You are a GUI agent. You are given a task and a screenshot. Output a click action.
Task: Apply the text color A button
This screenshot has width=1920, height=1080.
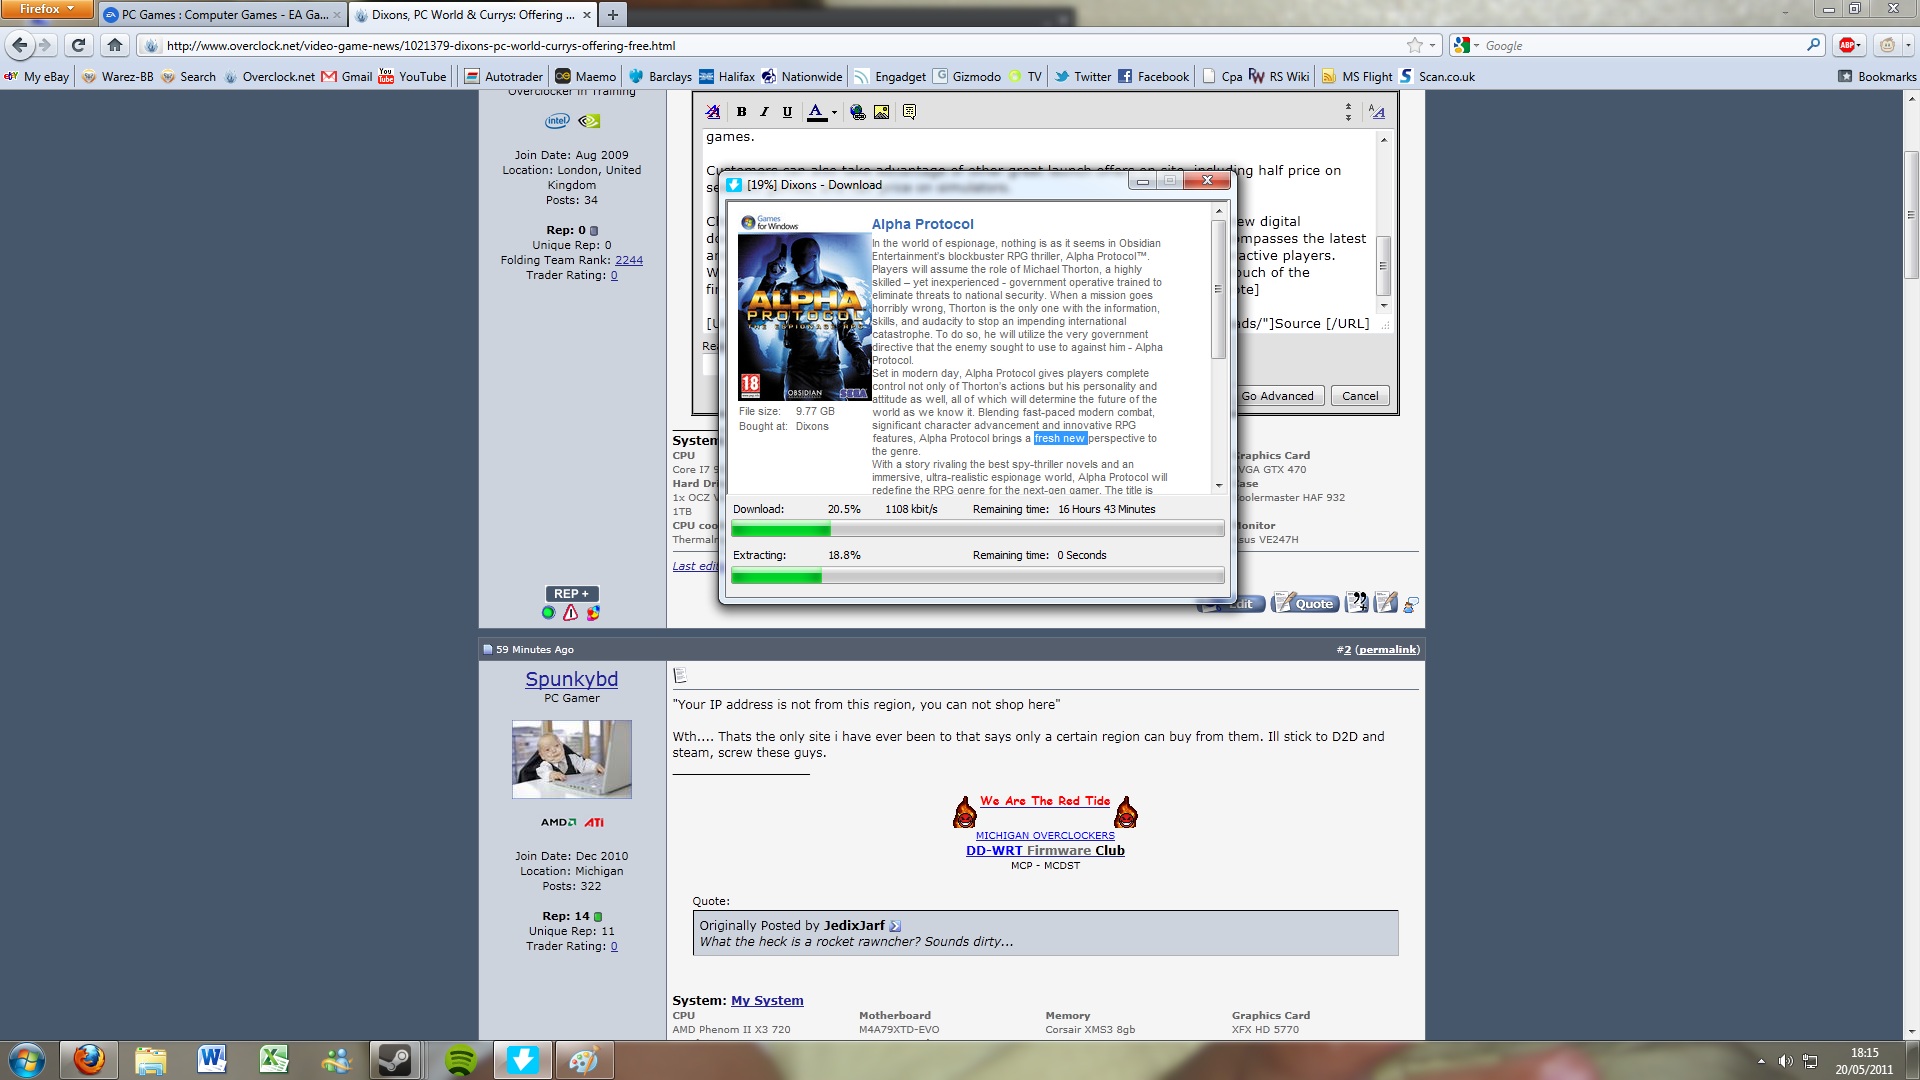(x=816, y=112)
